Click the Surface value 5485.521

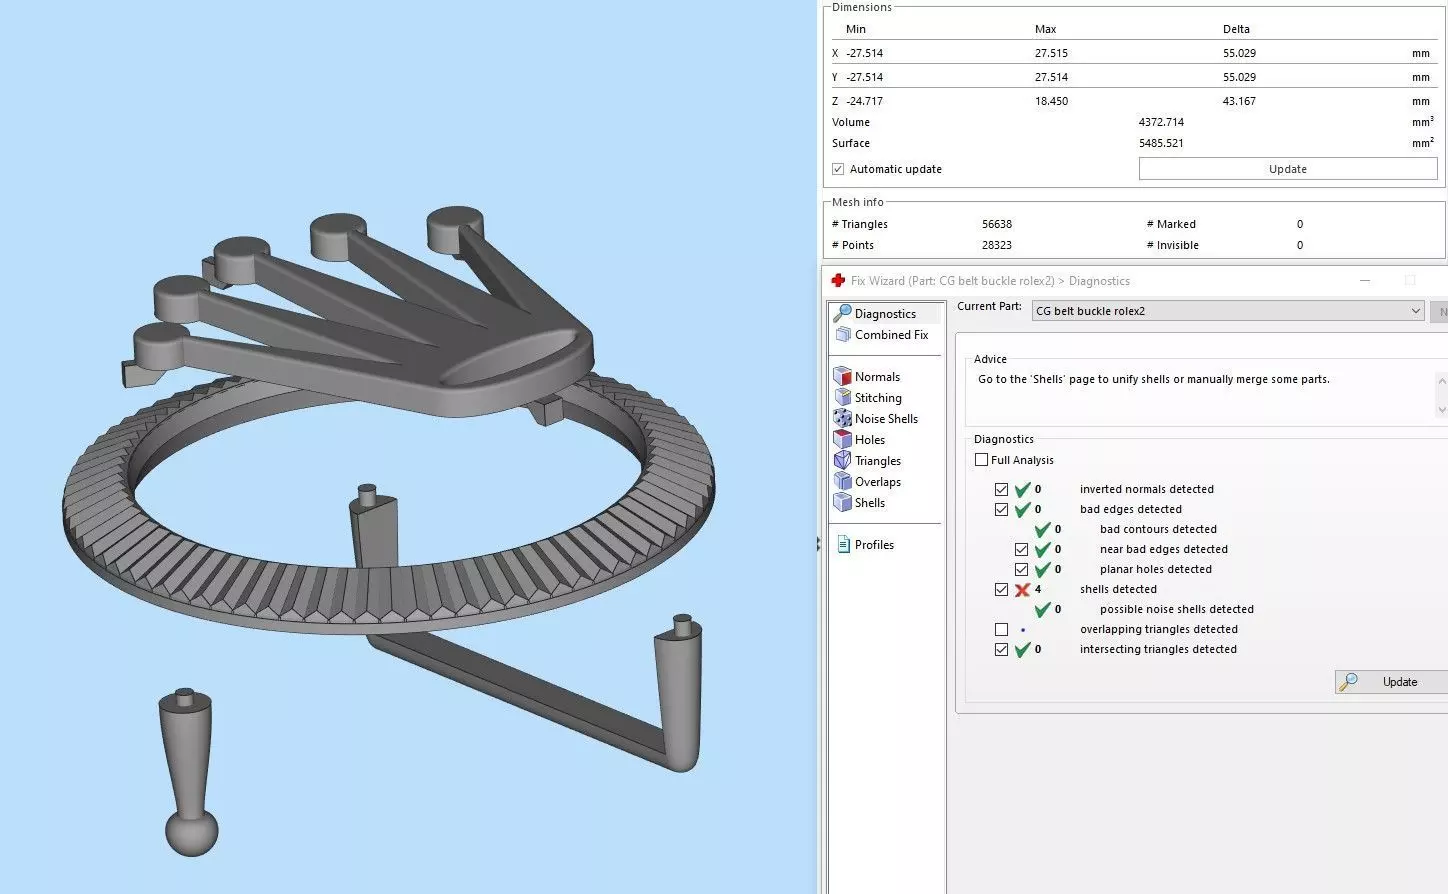[1161, 143]
